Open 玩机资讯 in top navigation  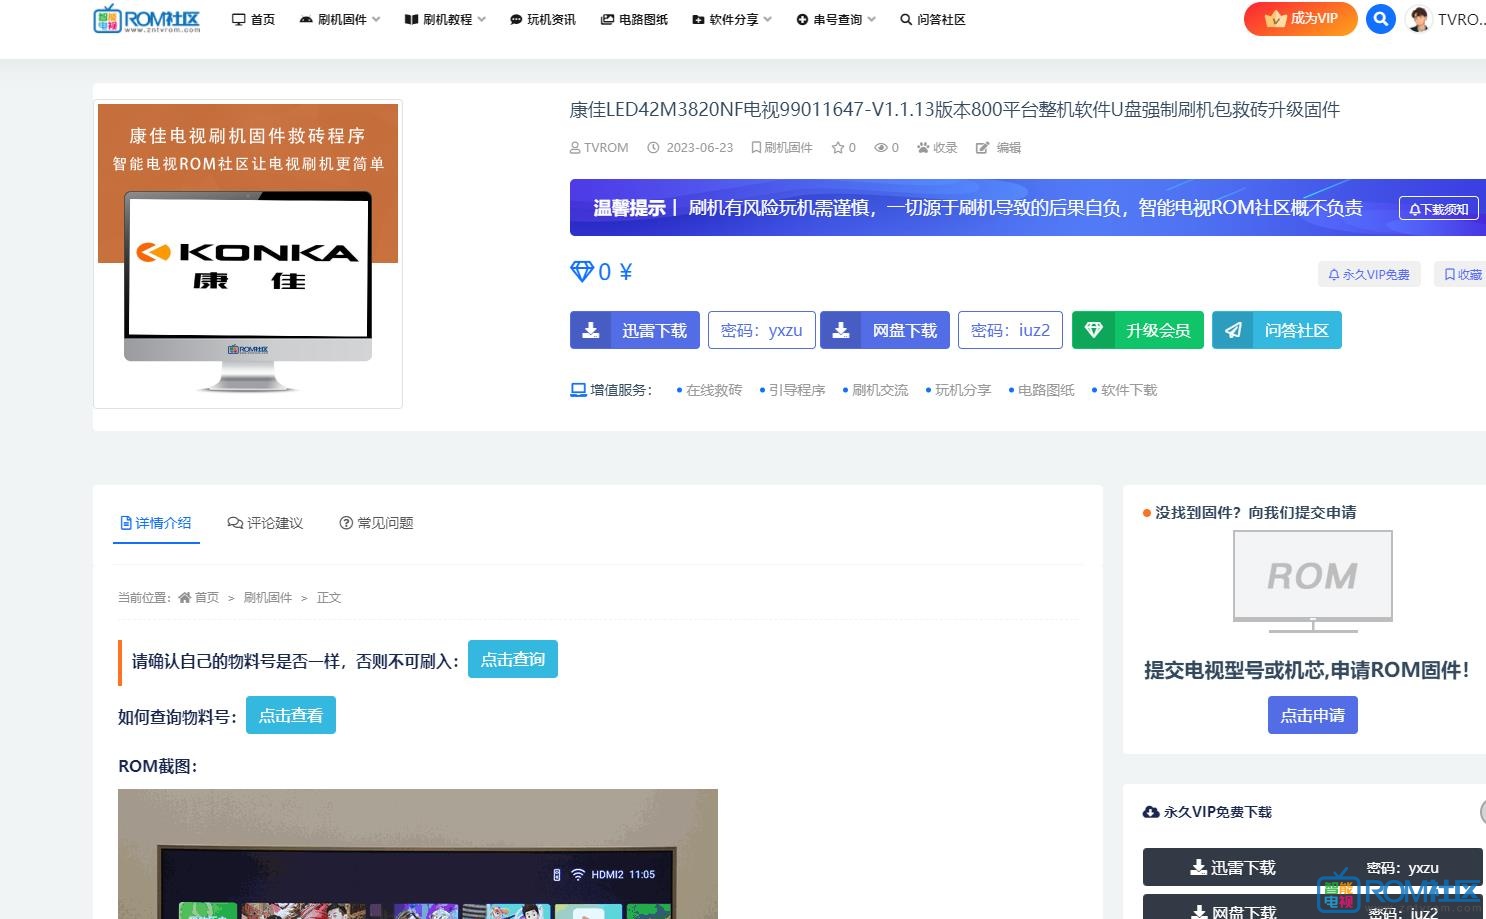coord(543,19)
